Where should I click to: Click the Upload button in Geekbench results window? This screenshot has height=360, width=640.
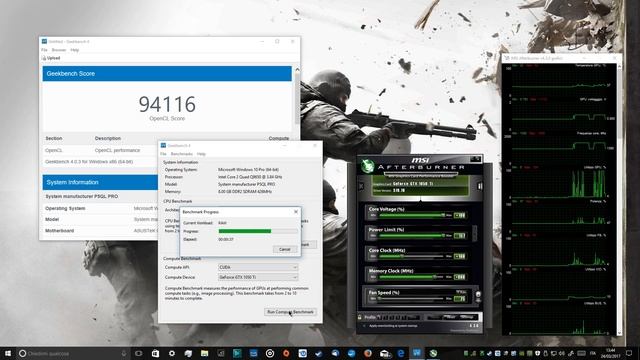[51, 58]
